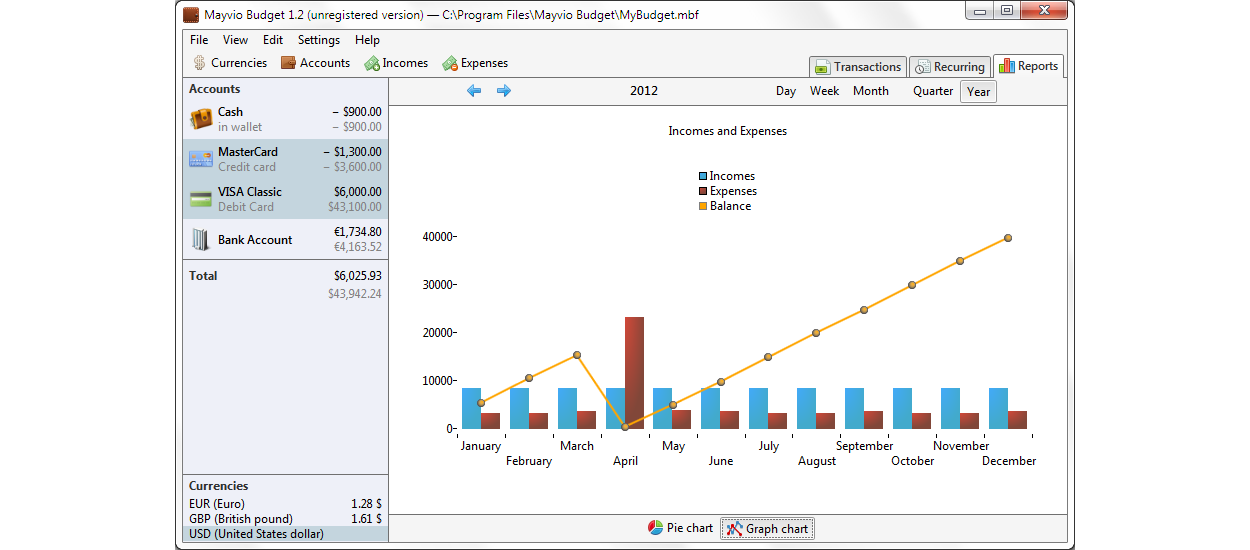1250x550 pixels.
Task: Pick the Bank Account entry
Action: point(285,240)
